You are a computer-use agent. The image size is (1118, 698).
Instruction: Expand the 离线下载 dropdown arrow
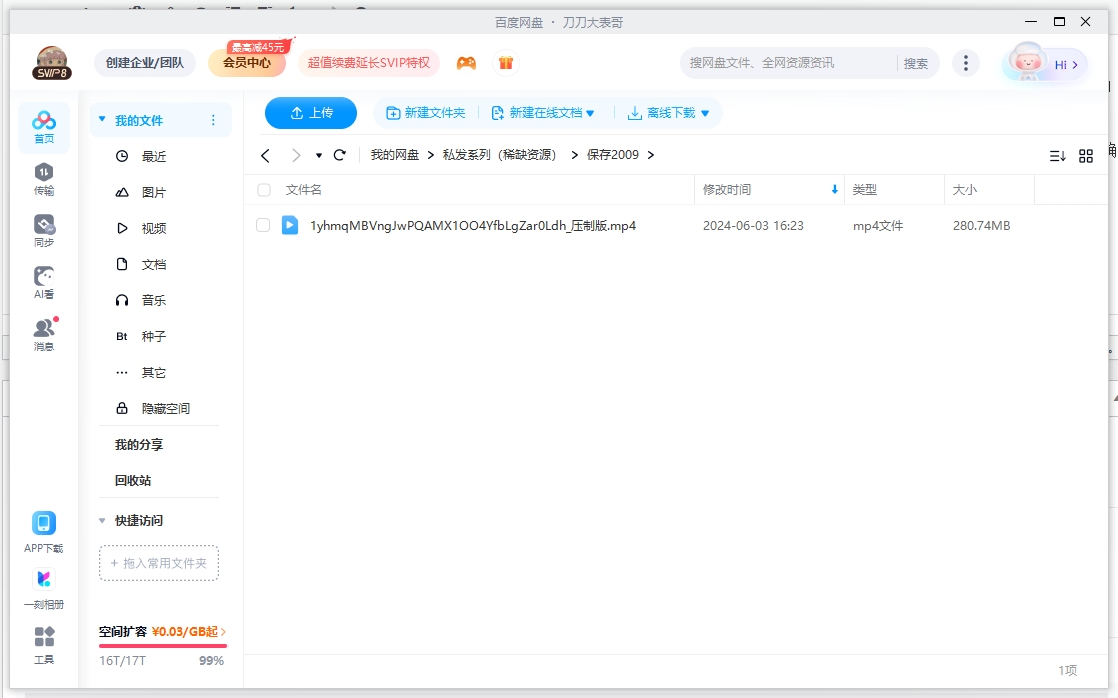[x=705, y=114]
